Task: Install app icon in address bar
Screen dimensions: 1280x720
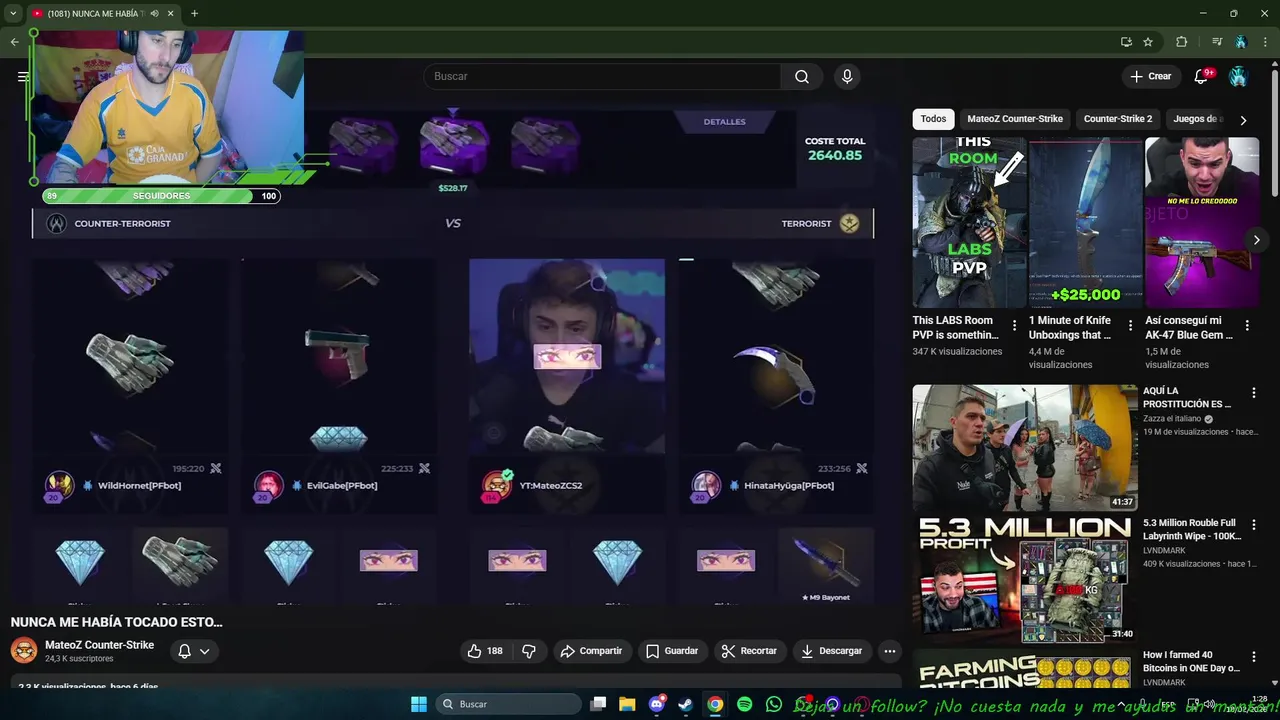Action: (1126, 42)
